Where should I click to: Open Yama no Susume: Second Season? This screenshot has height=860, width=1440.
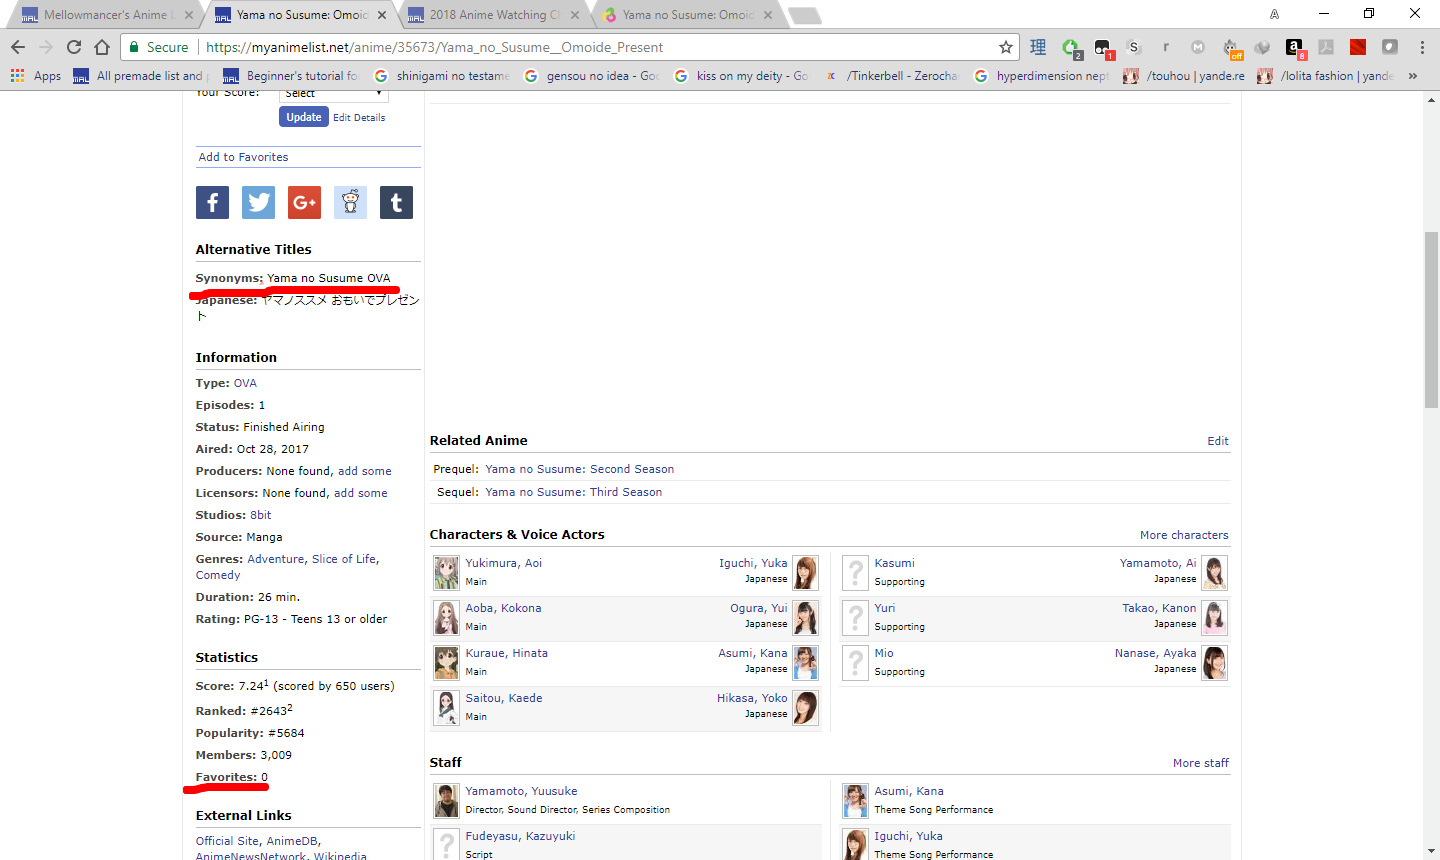tap(580, 469)
